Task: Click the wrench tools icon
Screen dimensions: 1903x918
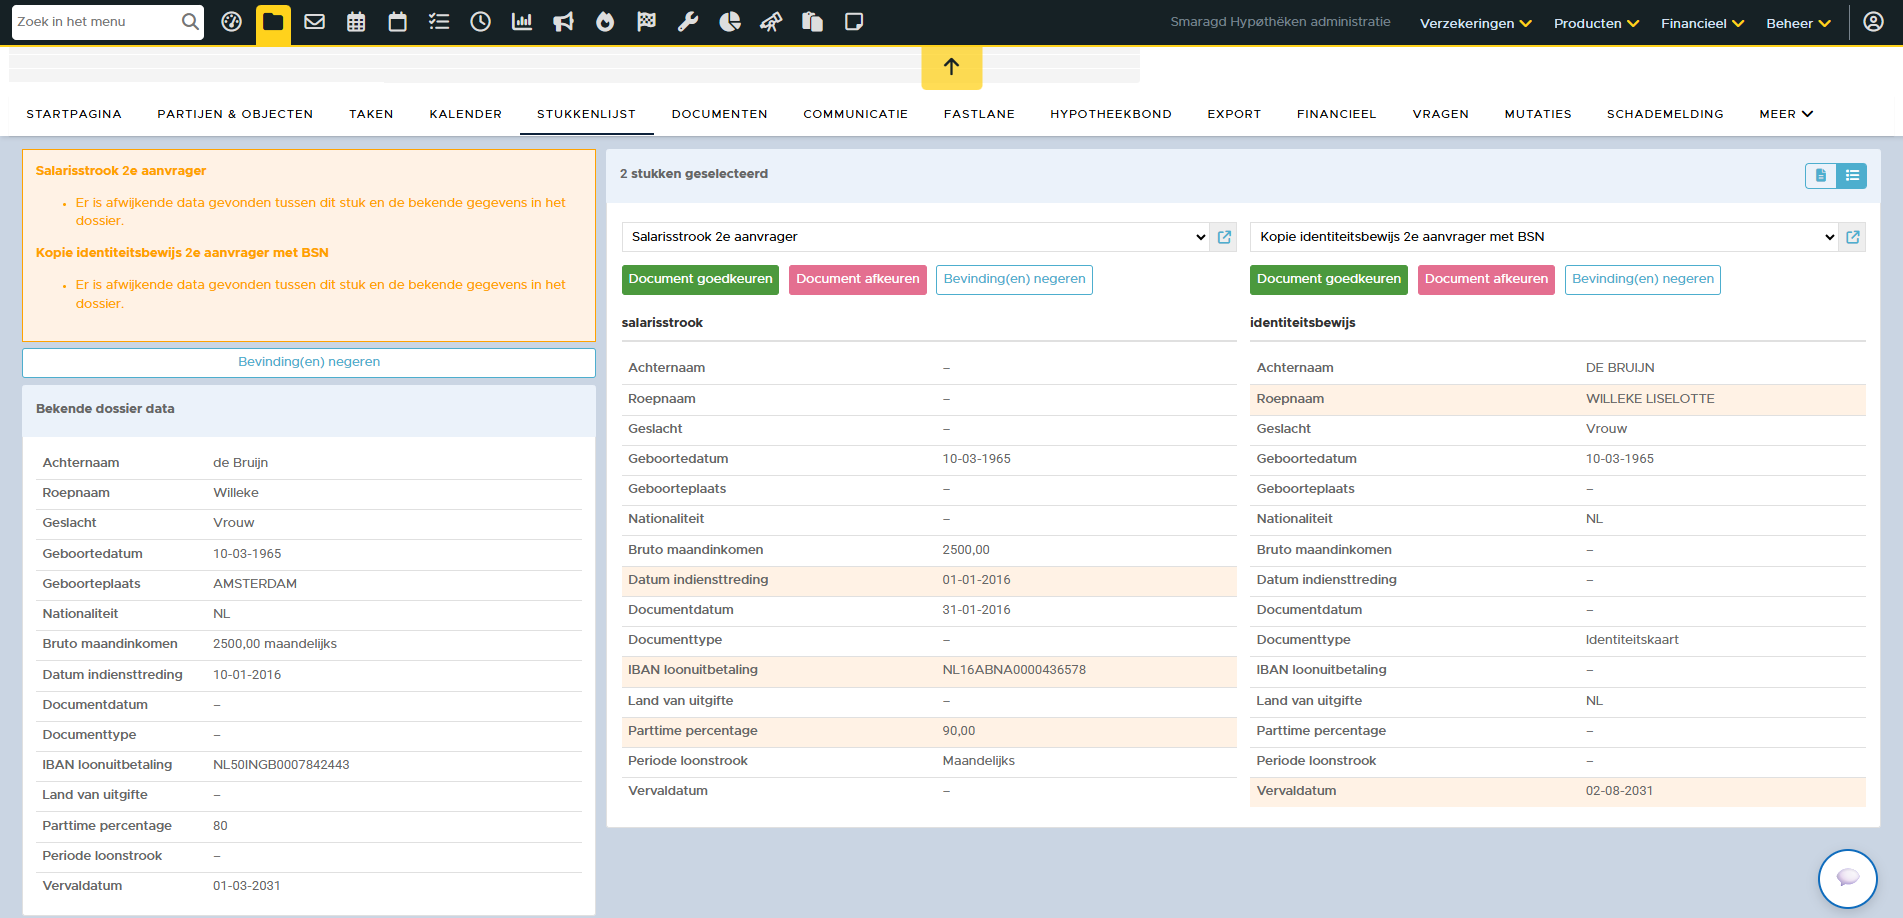Action: [x=688, y=22]
